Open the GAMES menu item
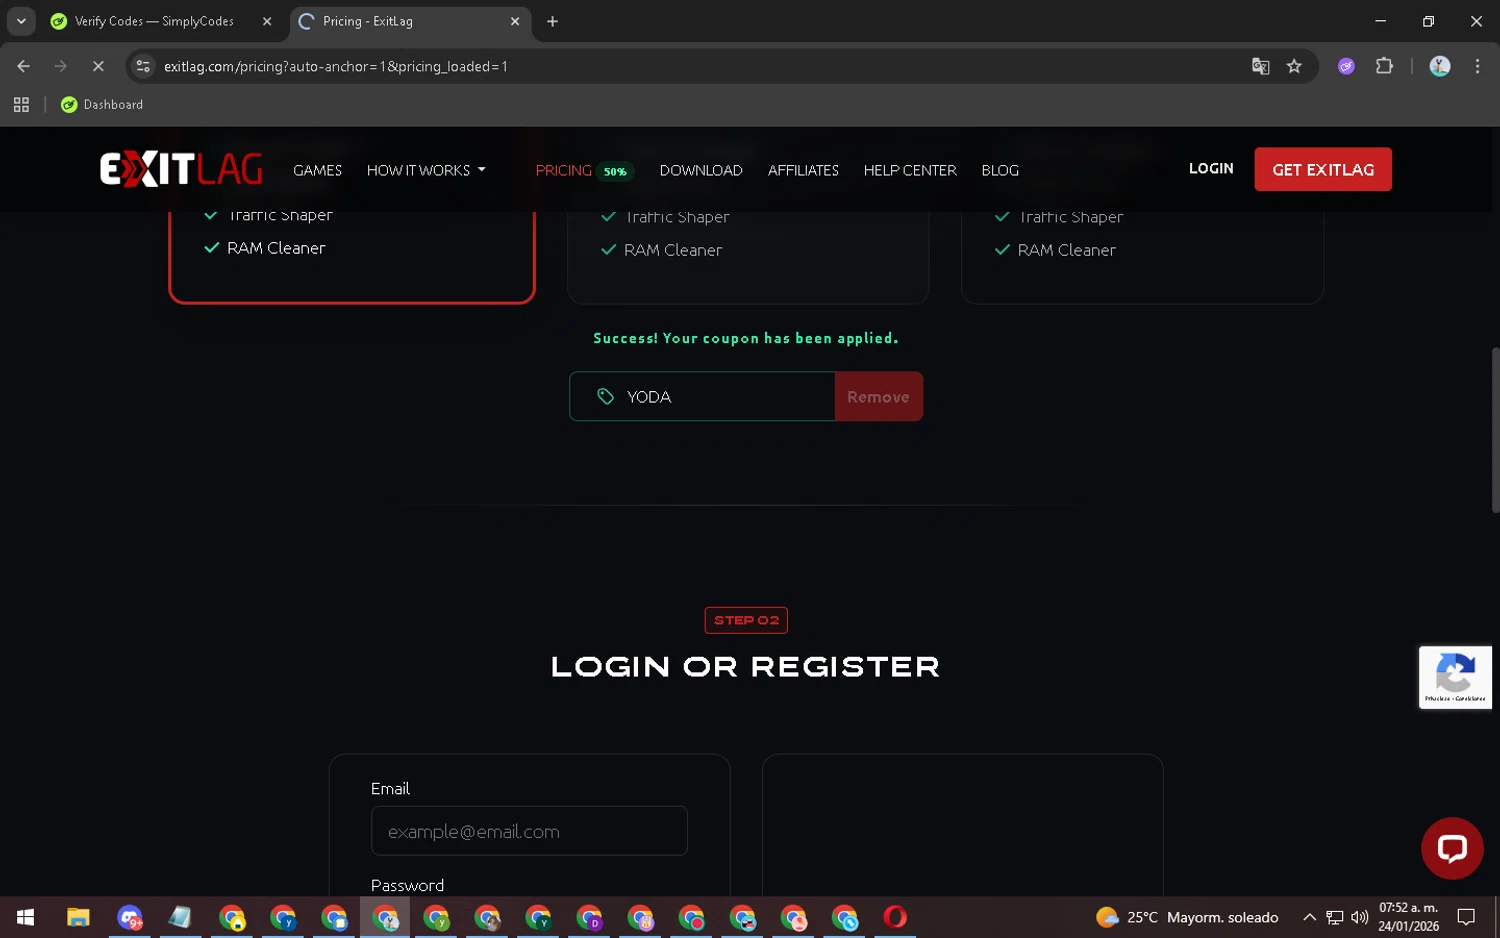The image size is (1500, 938). 317,170
